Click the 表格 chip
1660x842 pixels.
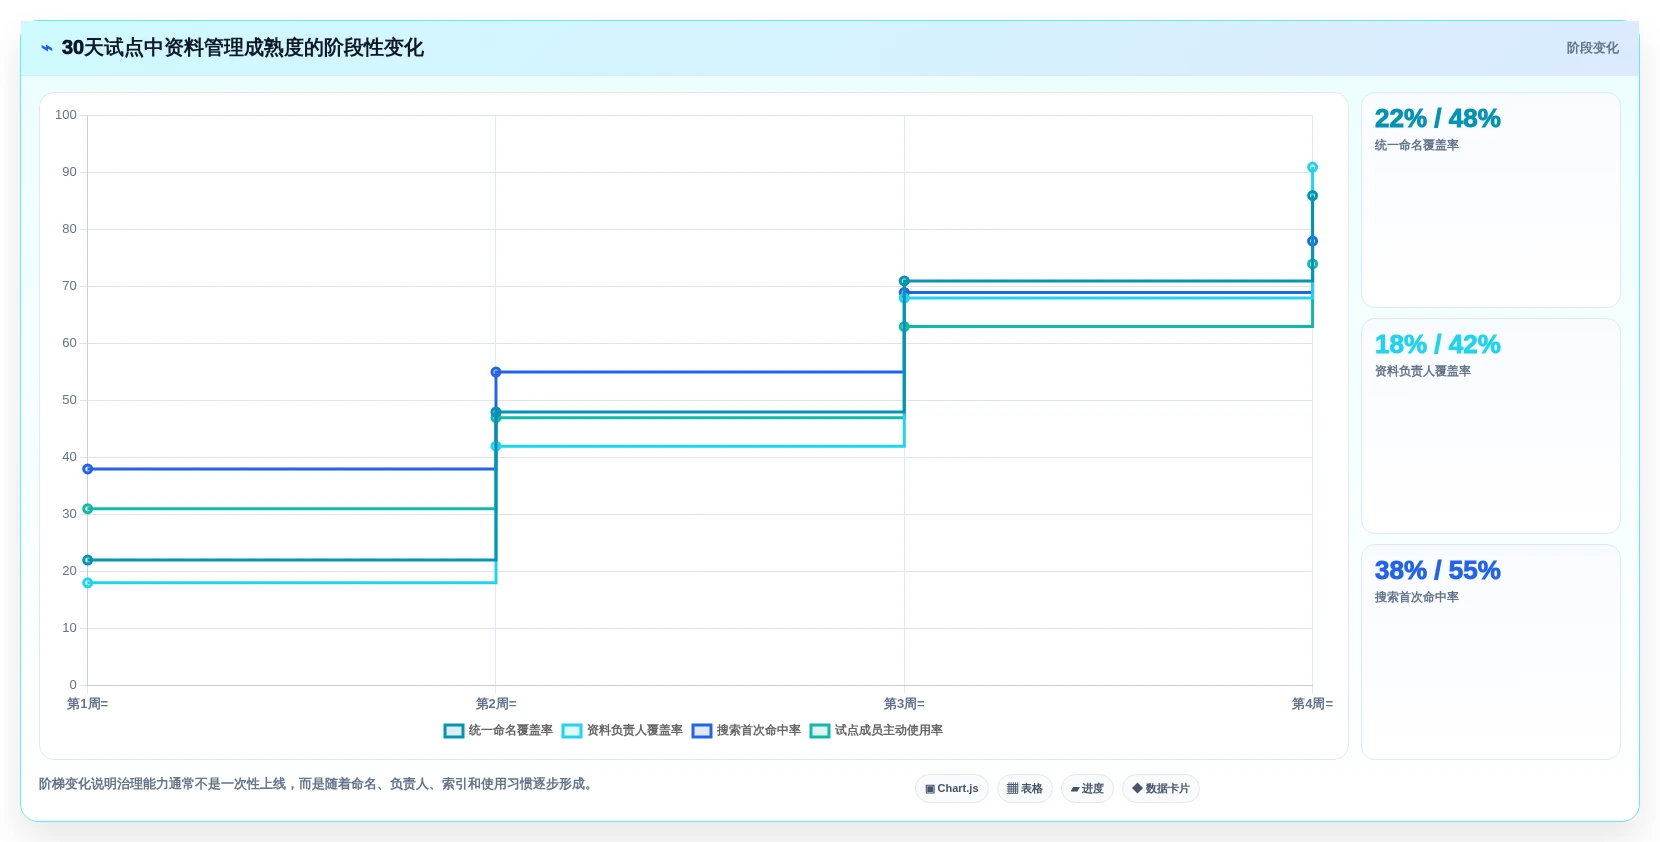[x=1025, y=789]
